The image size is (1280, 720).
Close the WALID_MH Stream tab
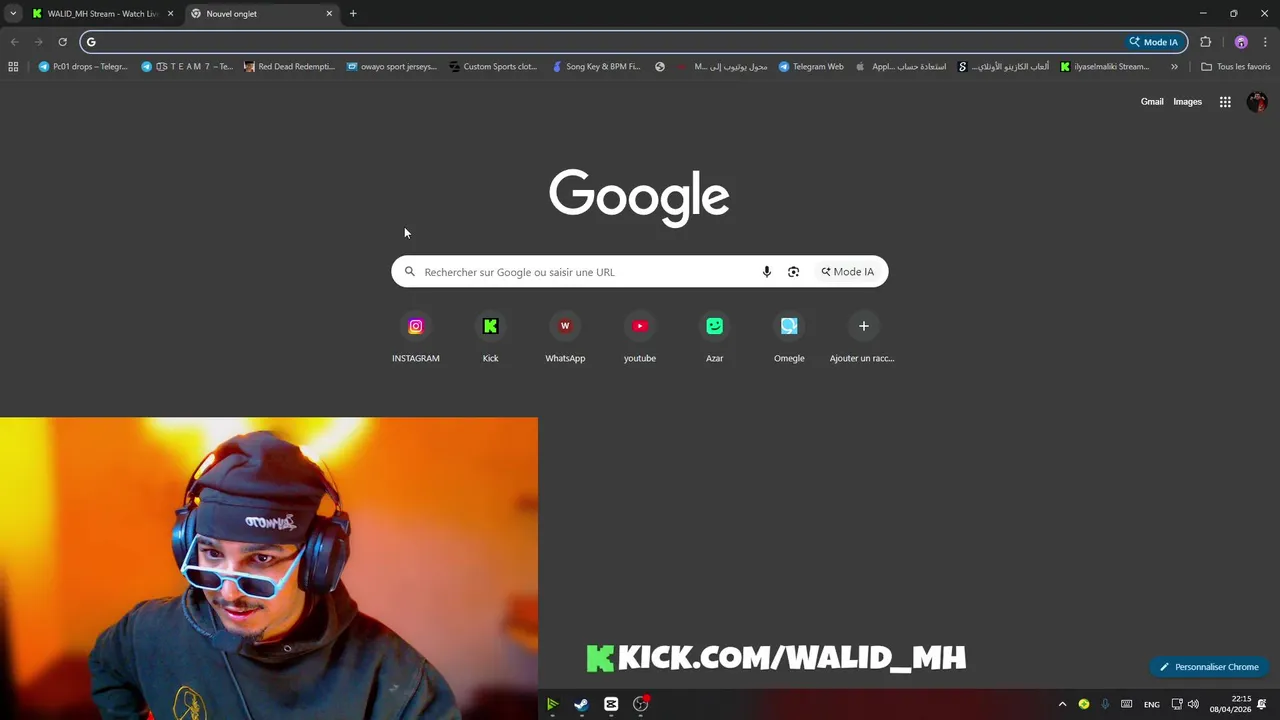pyautogui.click(x=170, y=14)
